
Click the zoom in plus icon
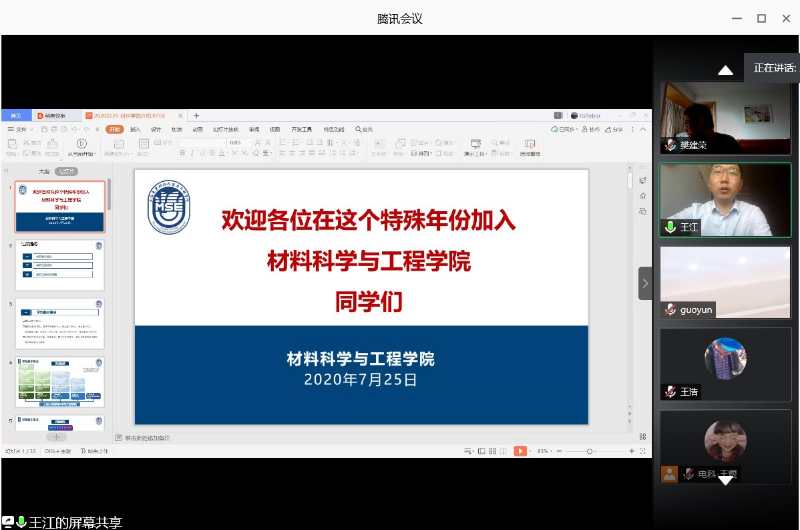click(631, 451)
